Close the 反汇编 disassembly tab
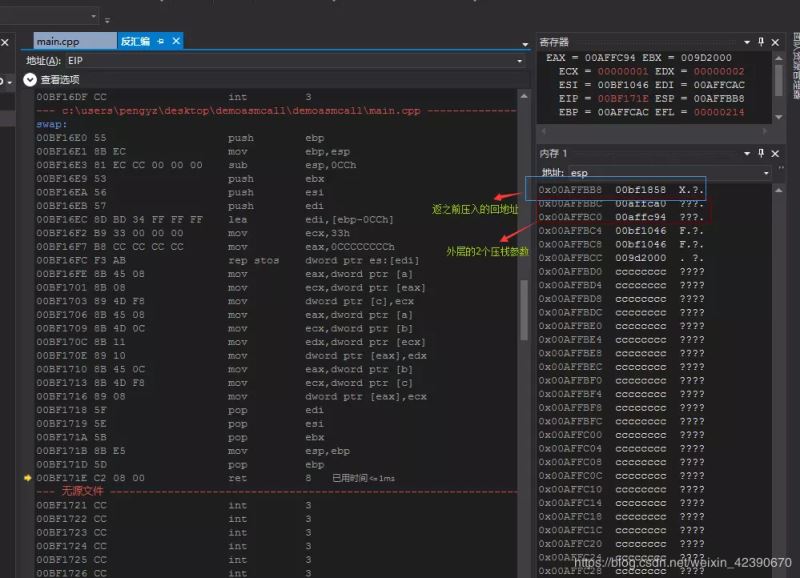800x578 pixels. pyautogui.click(x=176, y=41)
